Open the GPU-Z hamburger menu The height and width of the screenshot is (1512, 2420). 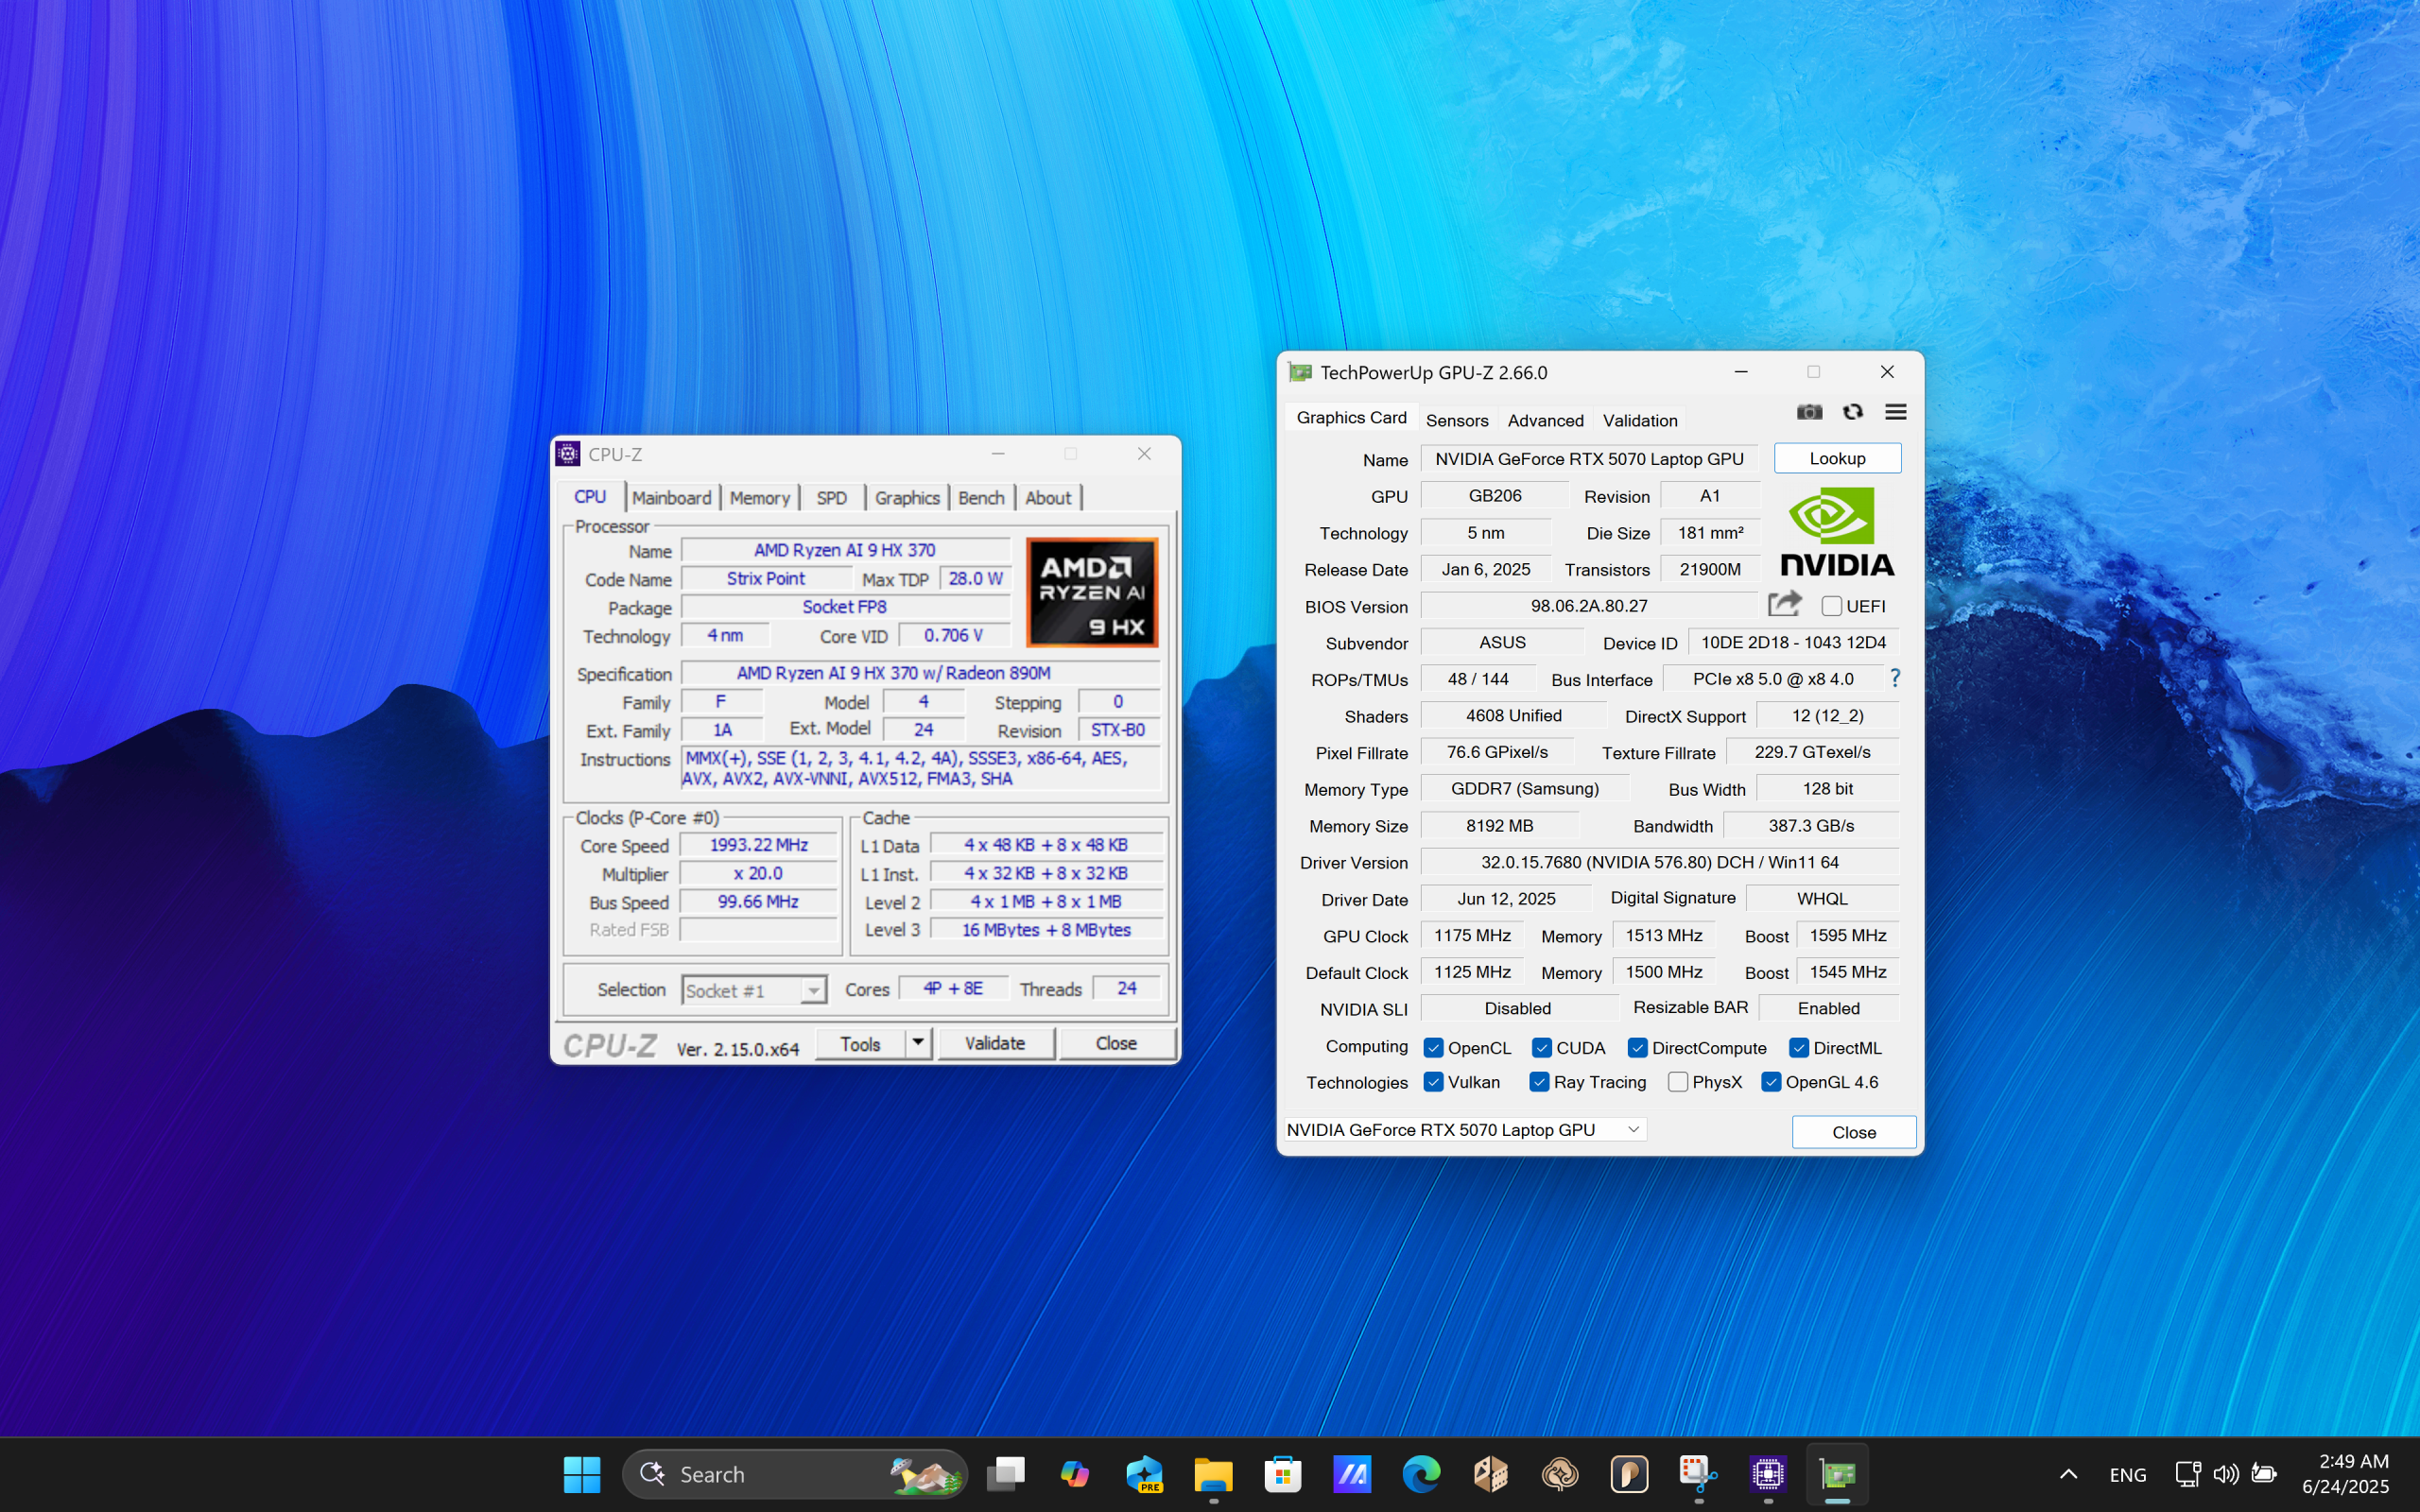coord(1896,412)
